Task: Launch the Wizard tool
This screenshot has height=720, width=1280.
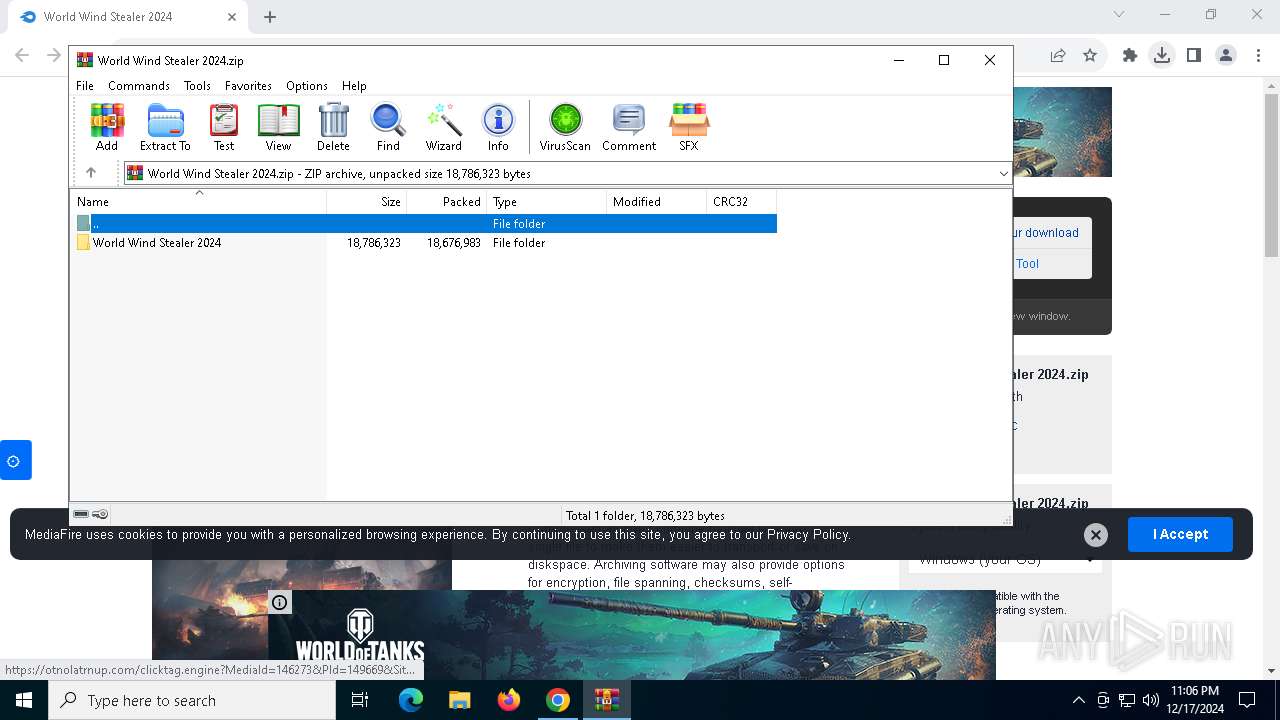Action: (x=443, y=127)
